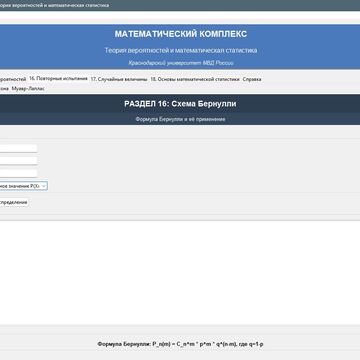Viewport: 360px width, 360px height.
Task: Select the 'Справка' tab
Action: point(252,79)
